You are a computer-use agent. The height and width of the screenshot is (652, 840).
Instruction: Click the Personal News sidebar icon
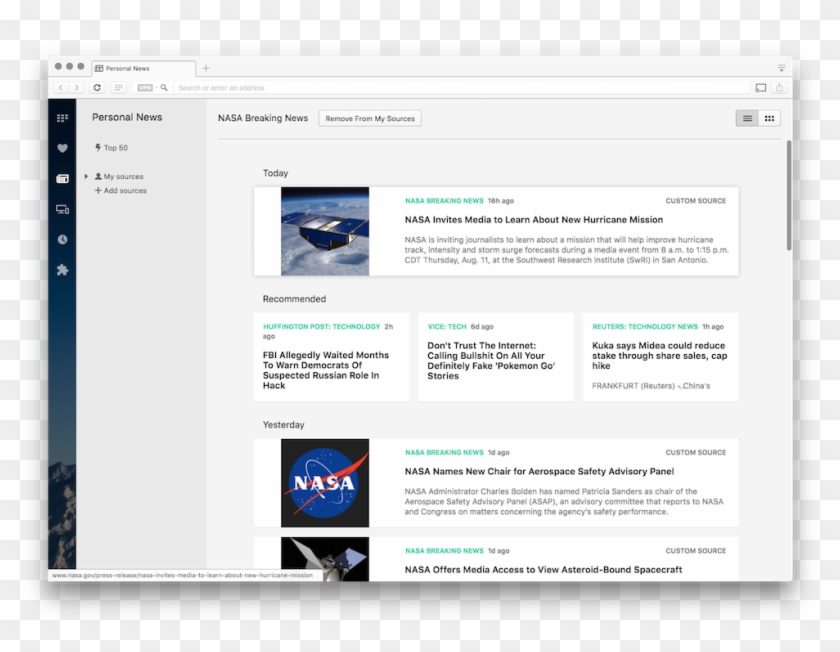pos(62,179)
